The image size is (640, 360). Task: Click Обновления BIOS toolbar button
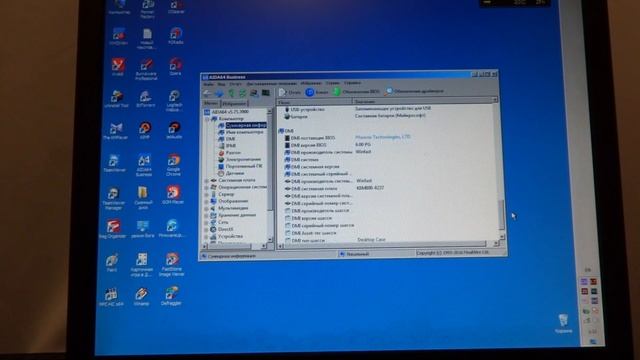[356, 92]
